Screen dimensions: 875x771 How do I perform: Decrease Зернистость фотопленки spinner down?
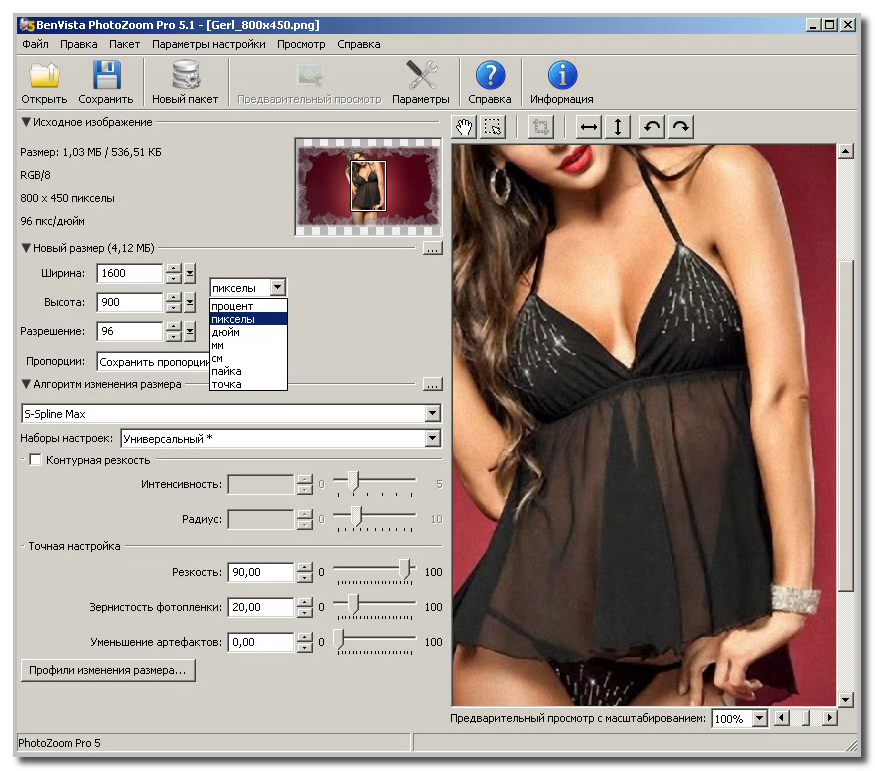[305, 612]
